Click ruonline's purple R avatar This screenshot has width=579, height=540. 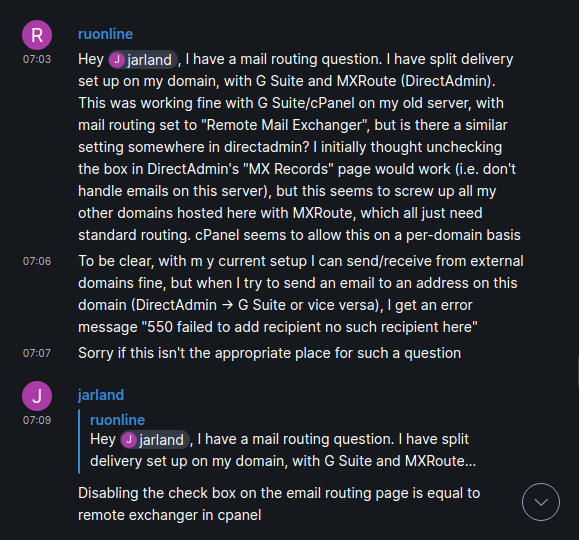click(37, 35)
